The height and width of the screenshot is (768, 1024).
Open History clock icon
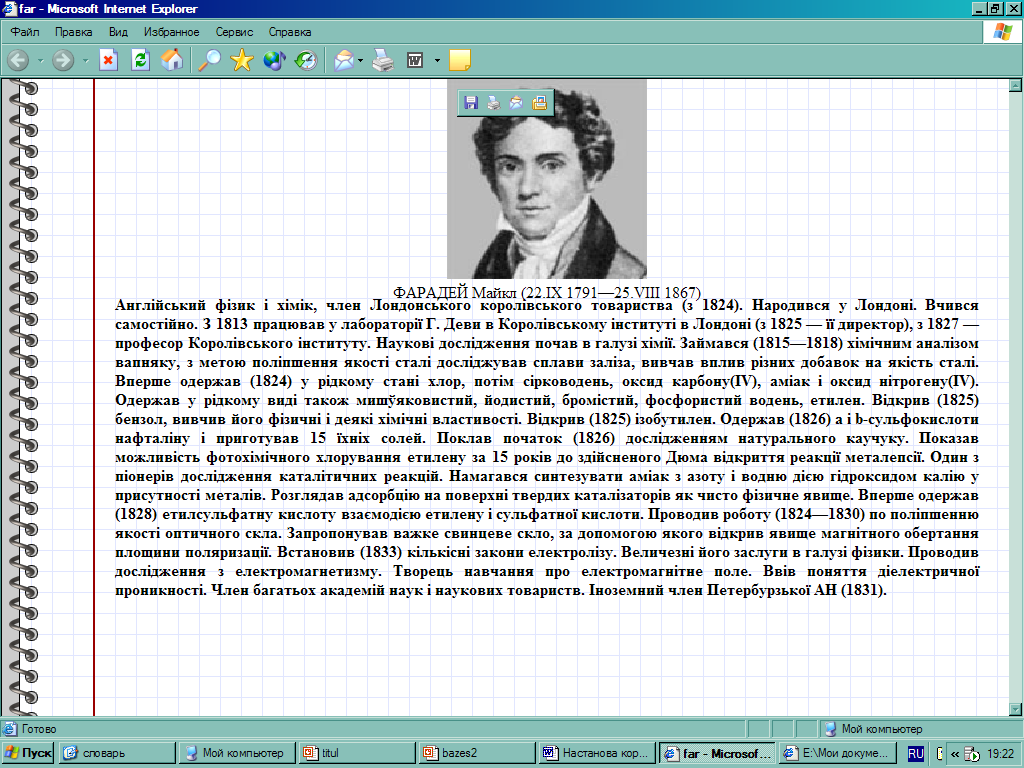click(x=306, y=61)
